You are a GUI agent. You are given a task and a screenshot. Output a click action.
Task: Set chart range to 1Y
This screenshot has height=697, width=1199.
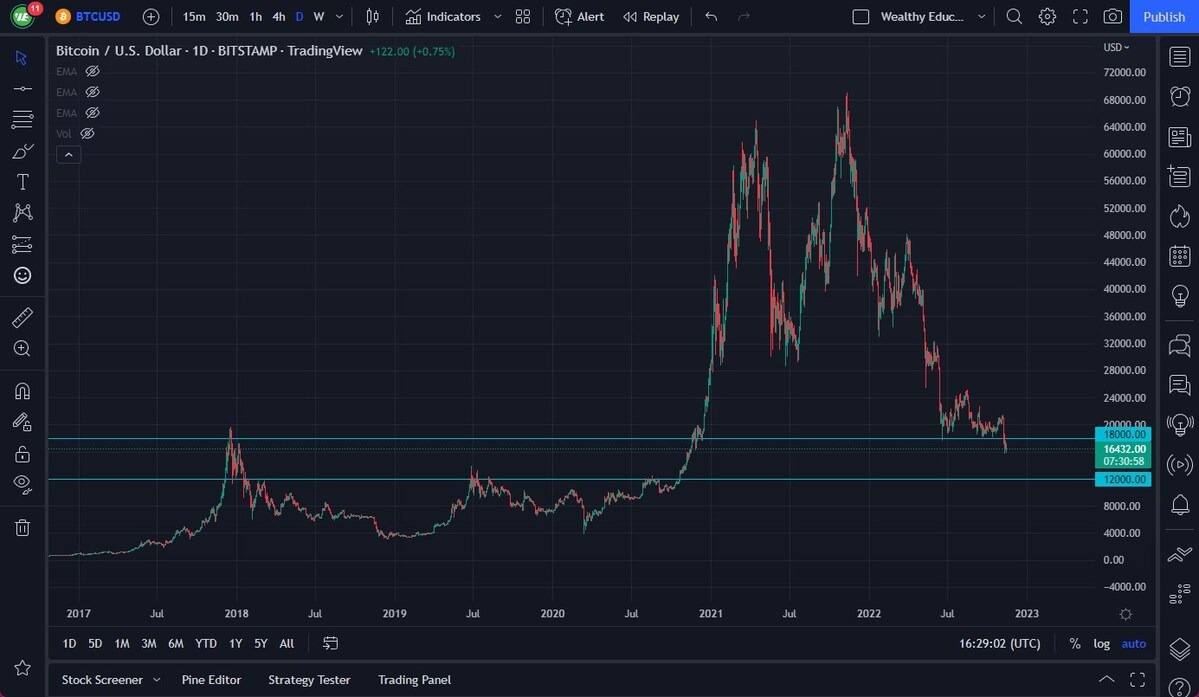pos(235,643)
